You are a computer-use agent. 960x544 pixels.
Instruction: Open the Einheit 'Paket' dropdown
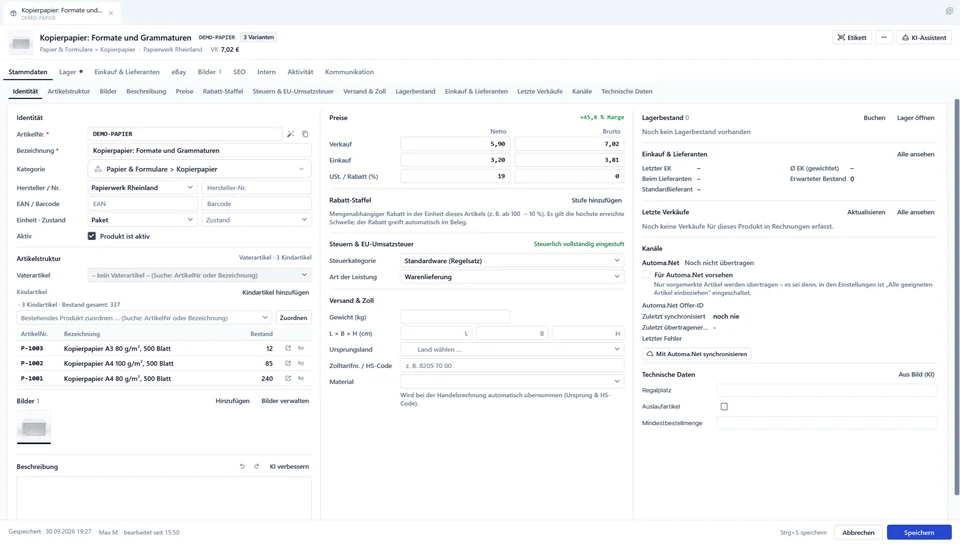[x=142, y=220]
